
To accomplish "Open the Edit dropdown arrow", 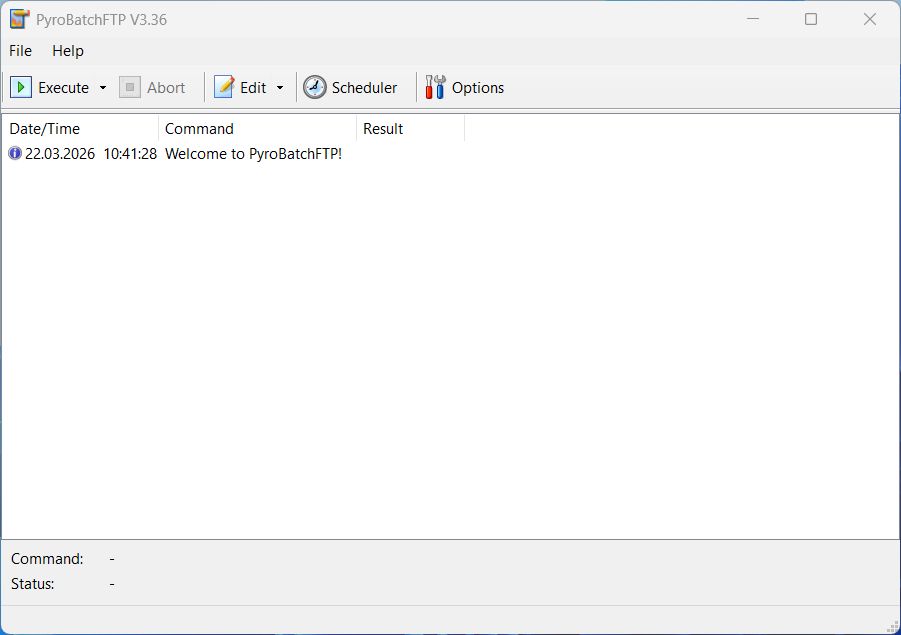I will pyautogui.click(x=280, y=88).
